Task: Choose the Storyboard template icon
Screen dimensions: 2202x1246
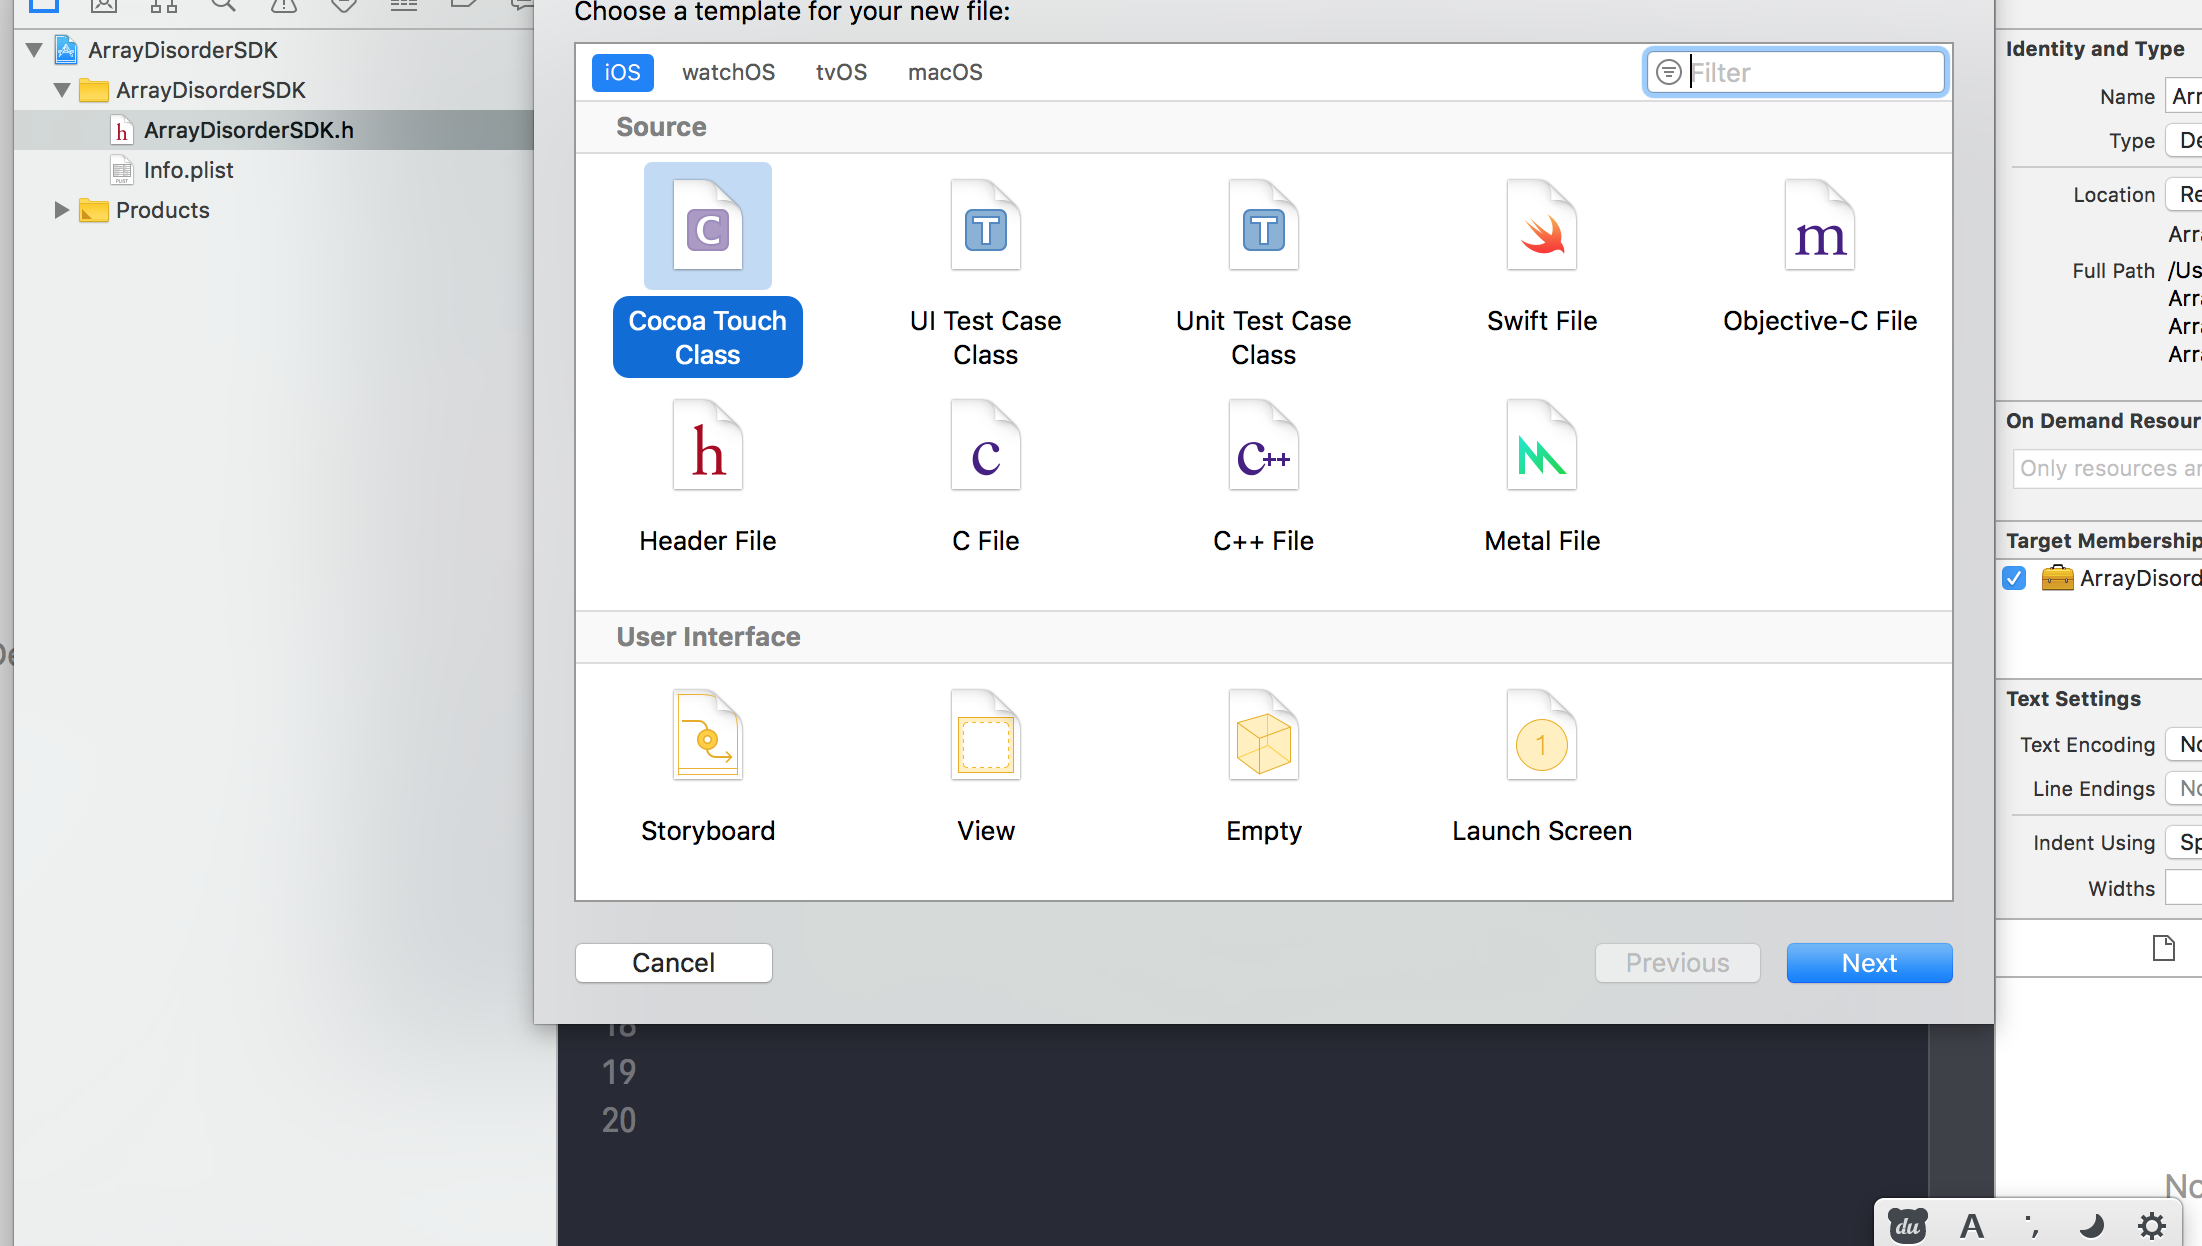Action: pos(707,736)
